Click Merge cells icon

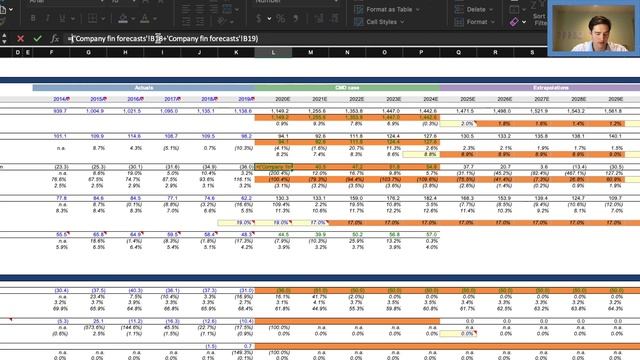[227, 9]
